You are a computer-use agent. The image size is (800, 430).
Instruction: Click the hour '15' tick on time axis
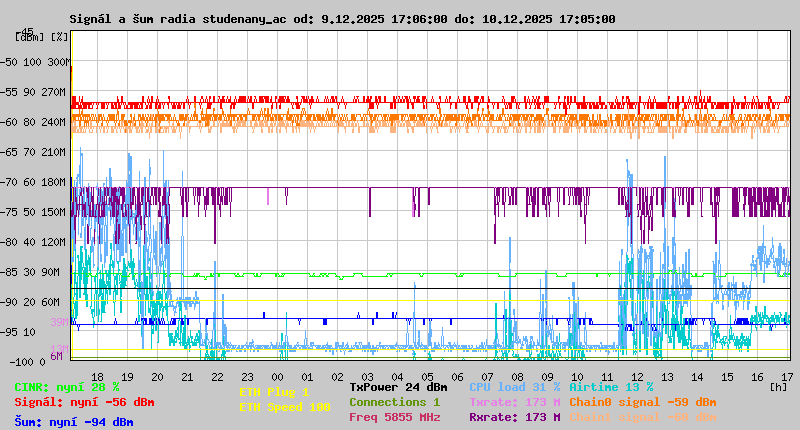click(x=728, y=377)
